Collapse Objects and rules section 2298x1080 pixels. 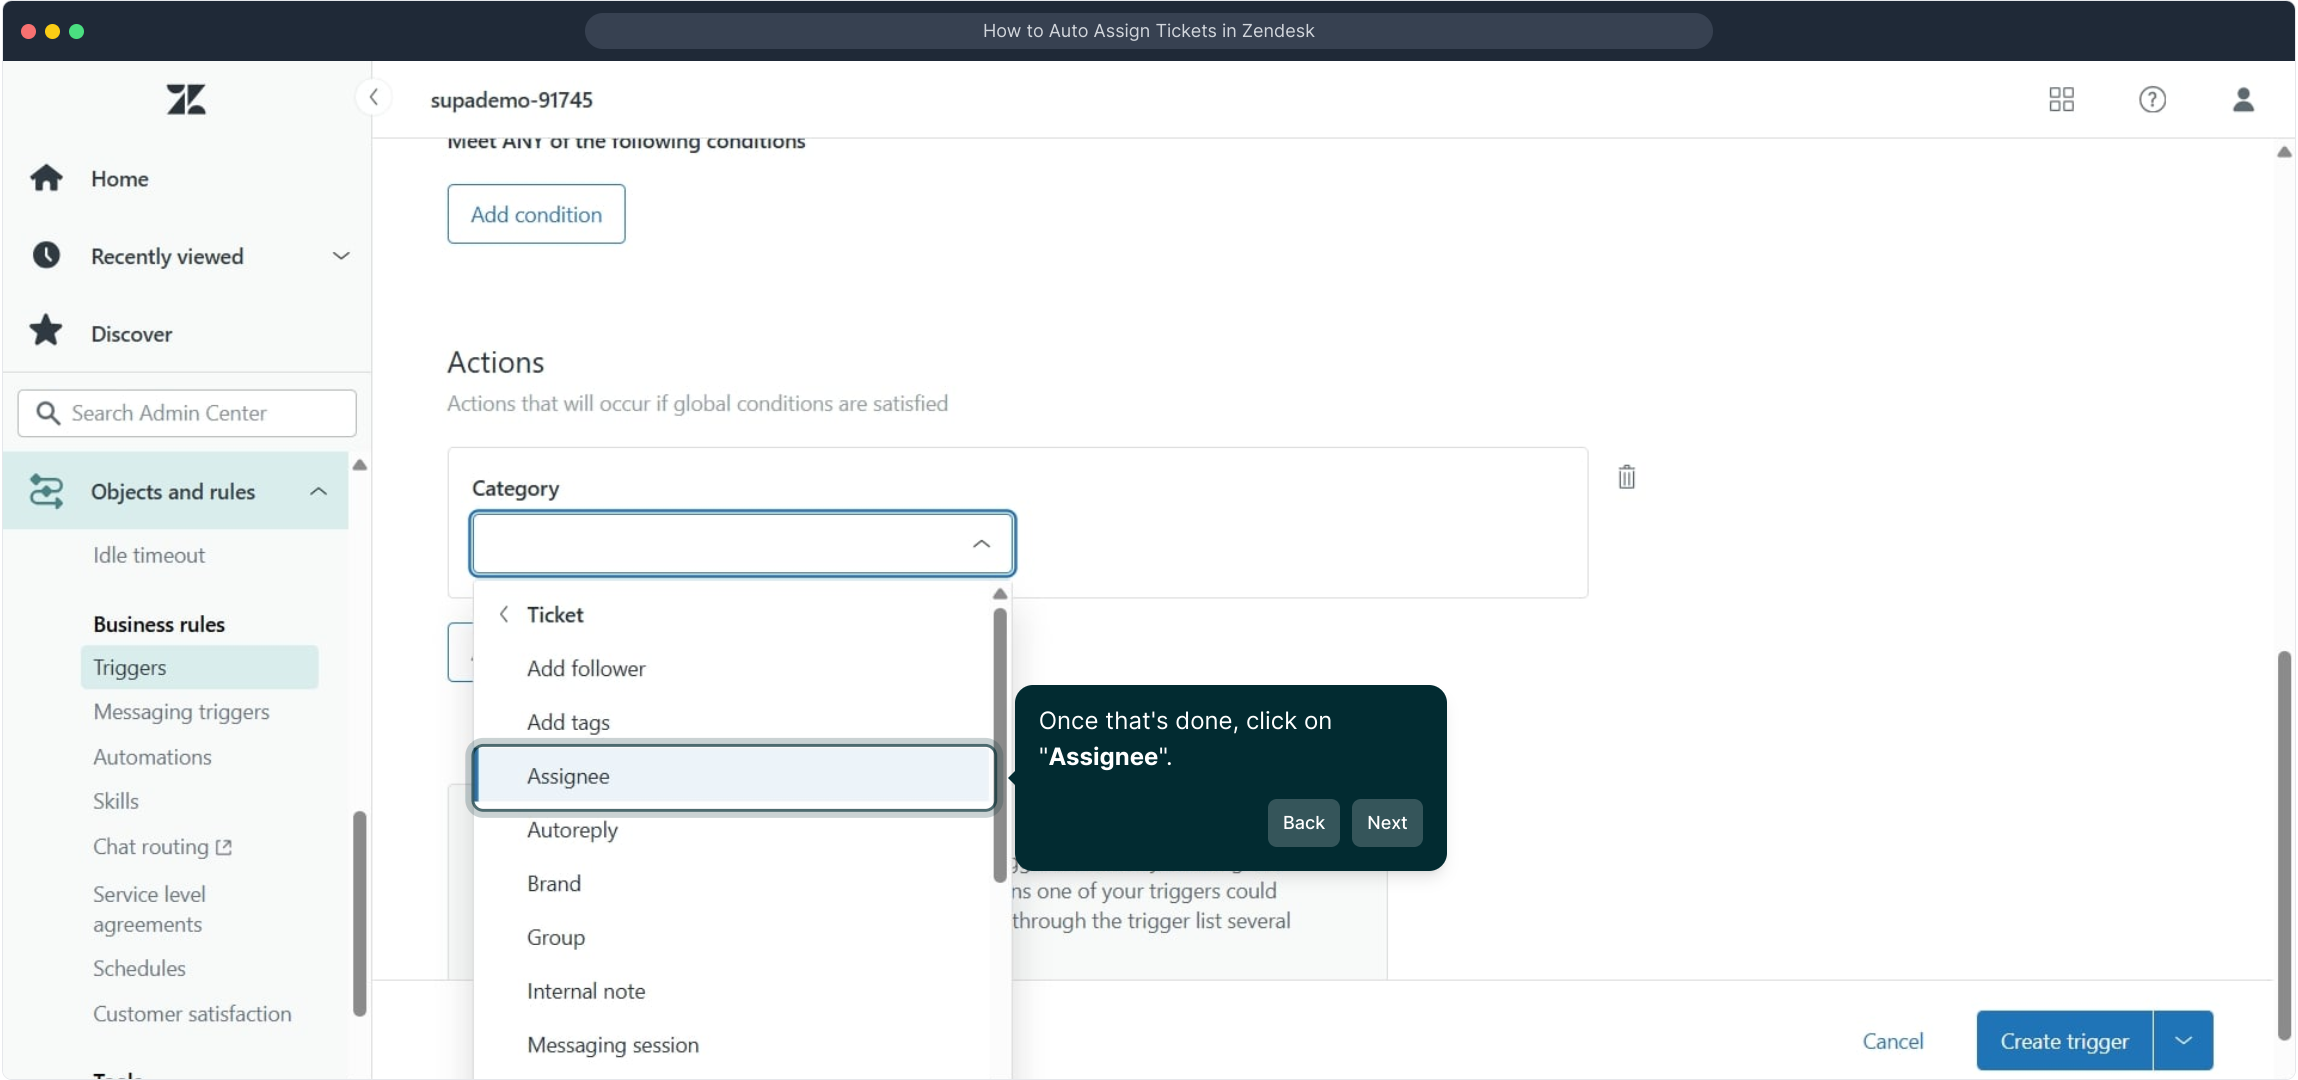point(318,491)
